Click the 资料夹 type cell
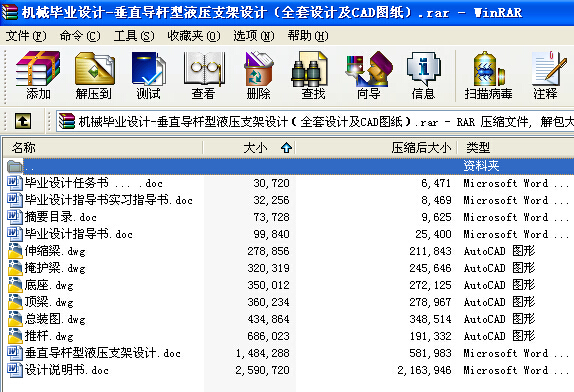This screenshot has height=392, width=574. (481, 166)
